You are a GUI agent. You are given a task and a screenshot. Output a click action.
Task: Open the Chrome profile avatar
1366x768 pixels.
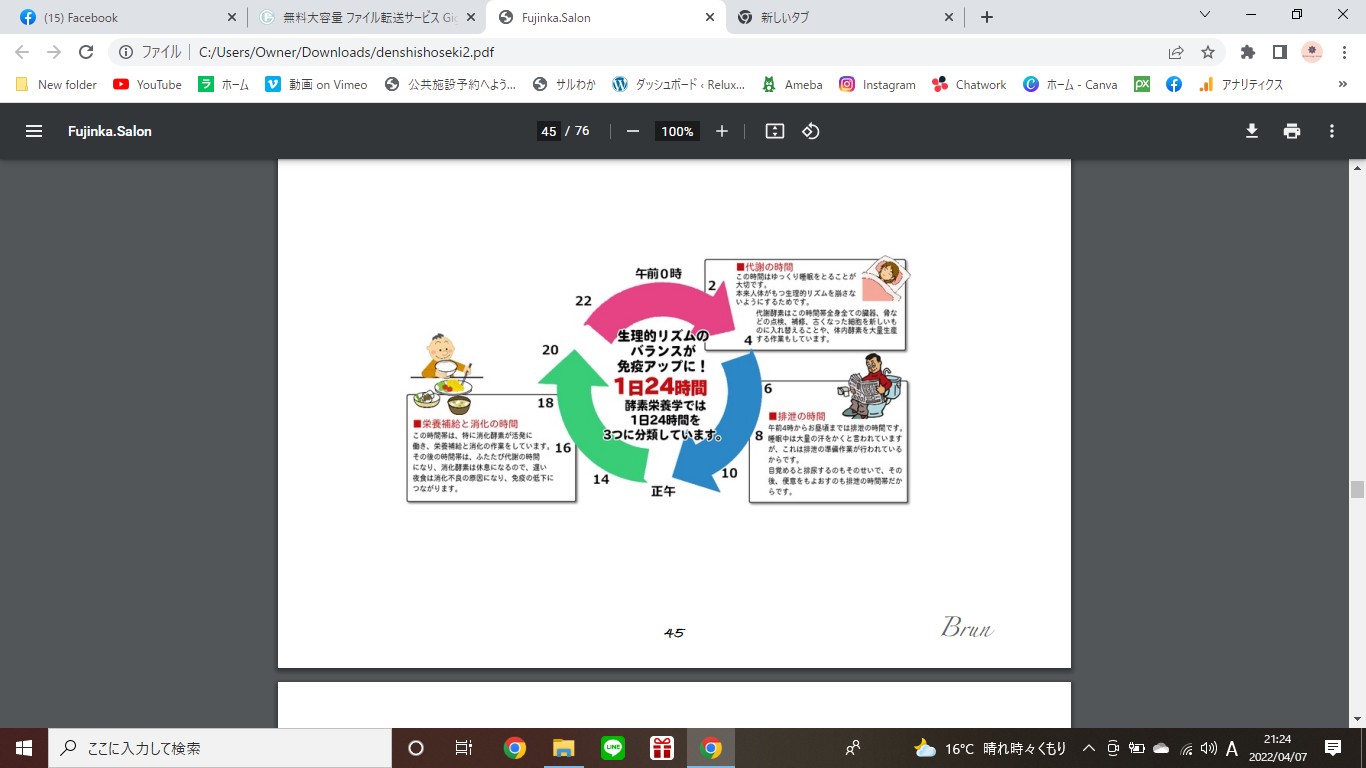coord(1312,52)
